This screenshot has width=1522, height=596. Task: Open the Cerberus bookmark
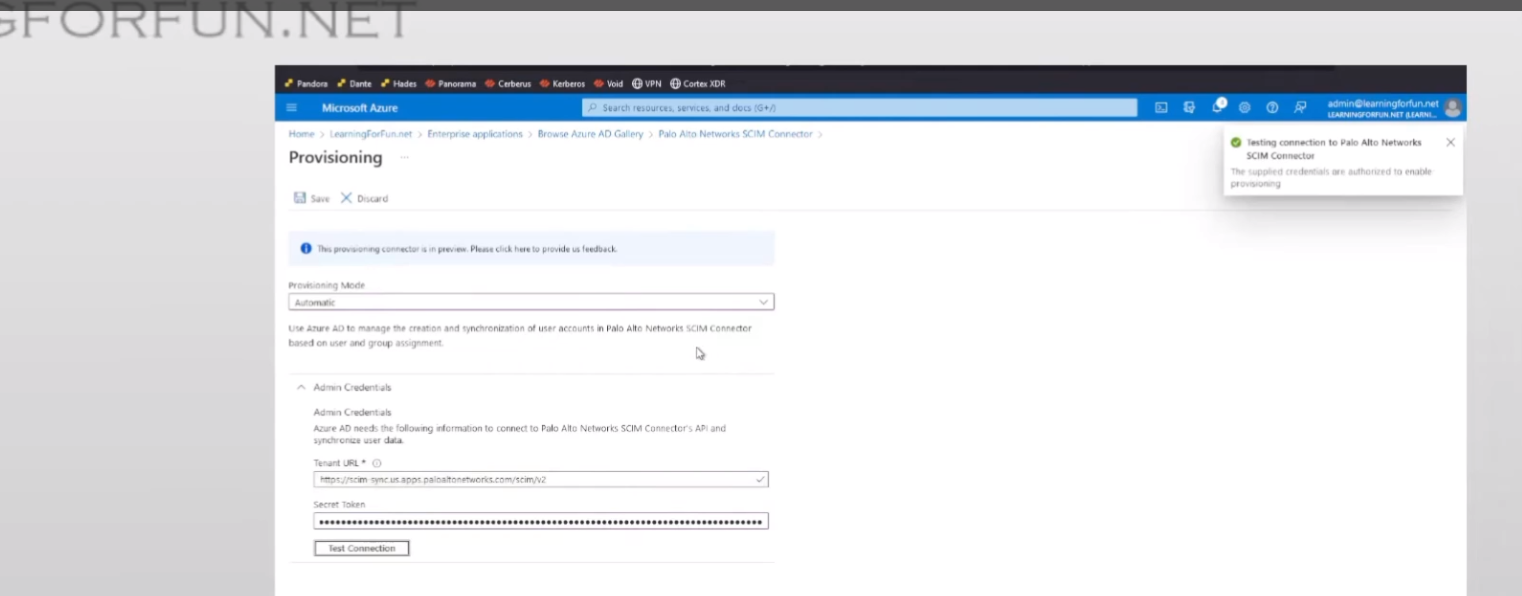click(508, 84)
